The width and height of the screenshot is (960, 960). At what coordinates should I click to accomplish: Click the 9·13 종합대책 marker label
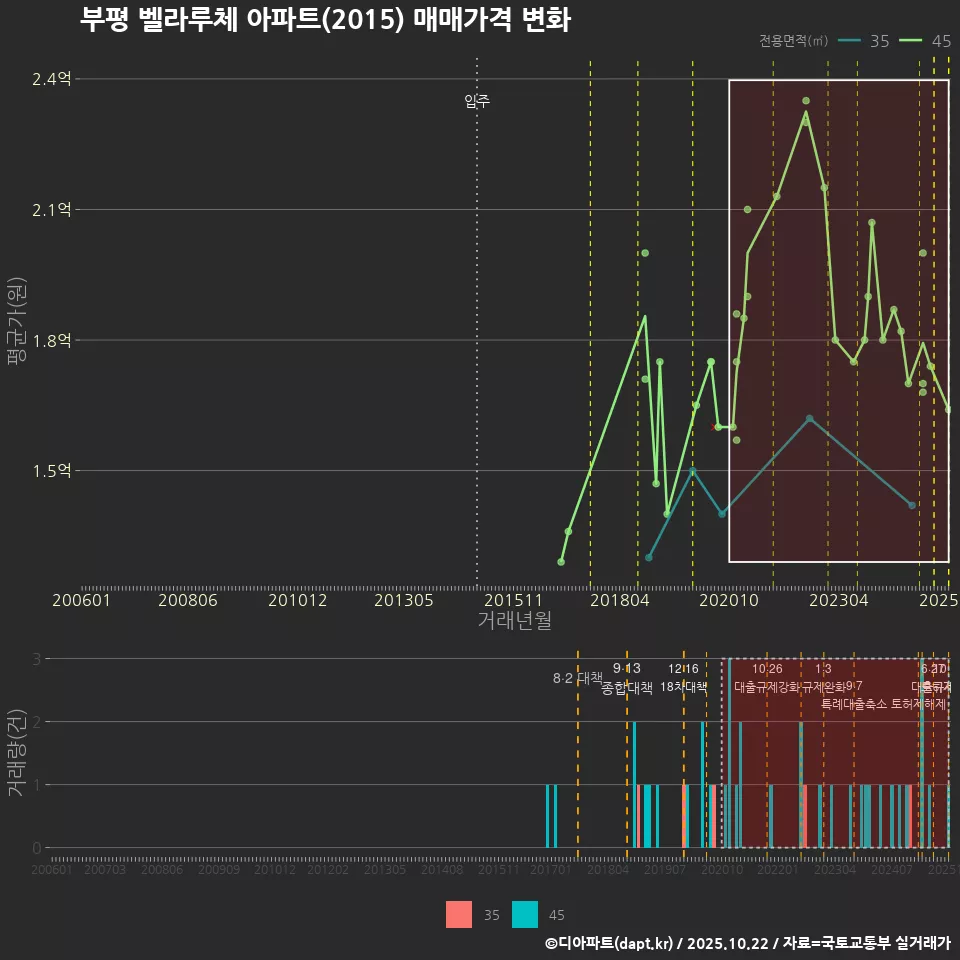click(x=625, y=679)
